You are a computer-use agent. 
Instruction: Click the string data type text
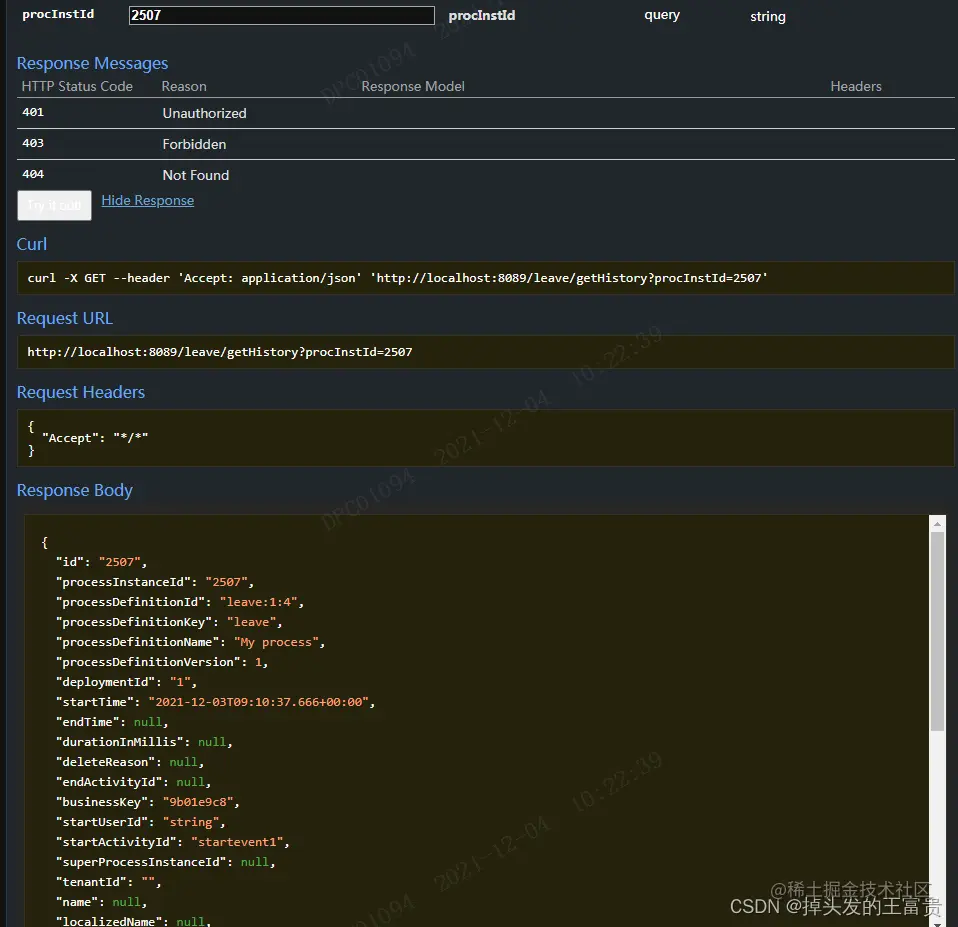[768, 16]
